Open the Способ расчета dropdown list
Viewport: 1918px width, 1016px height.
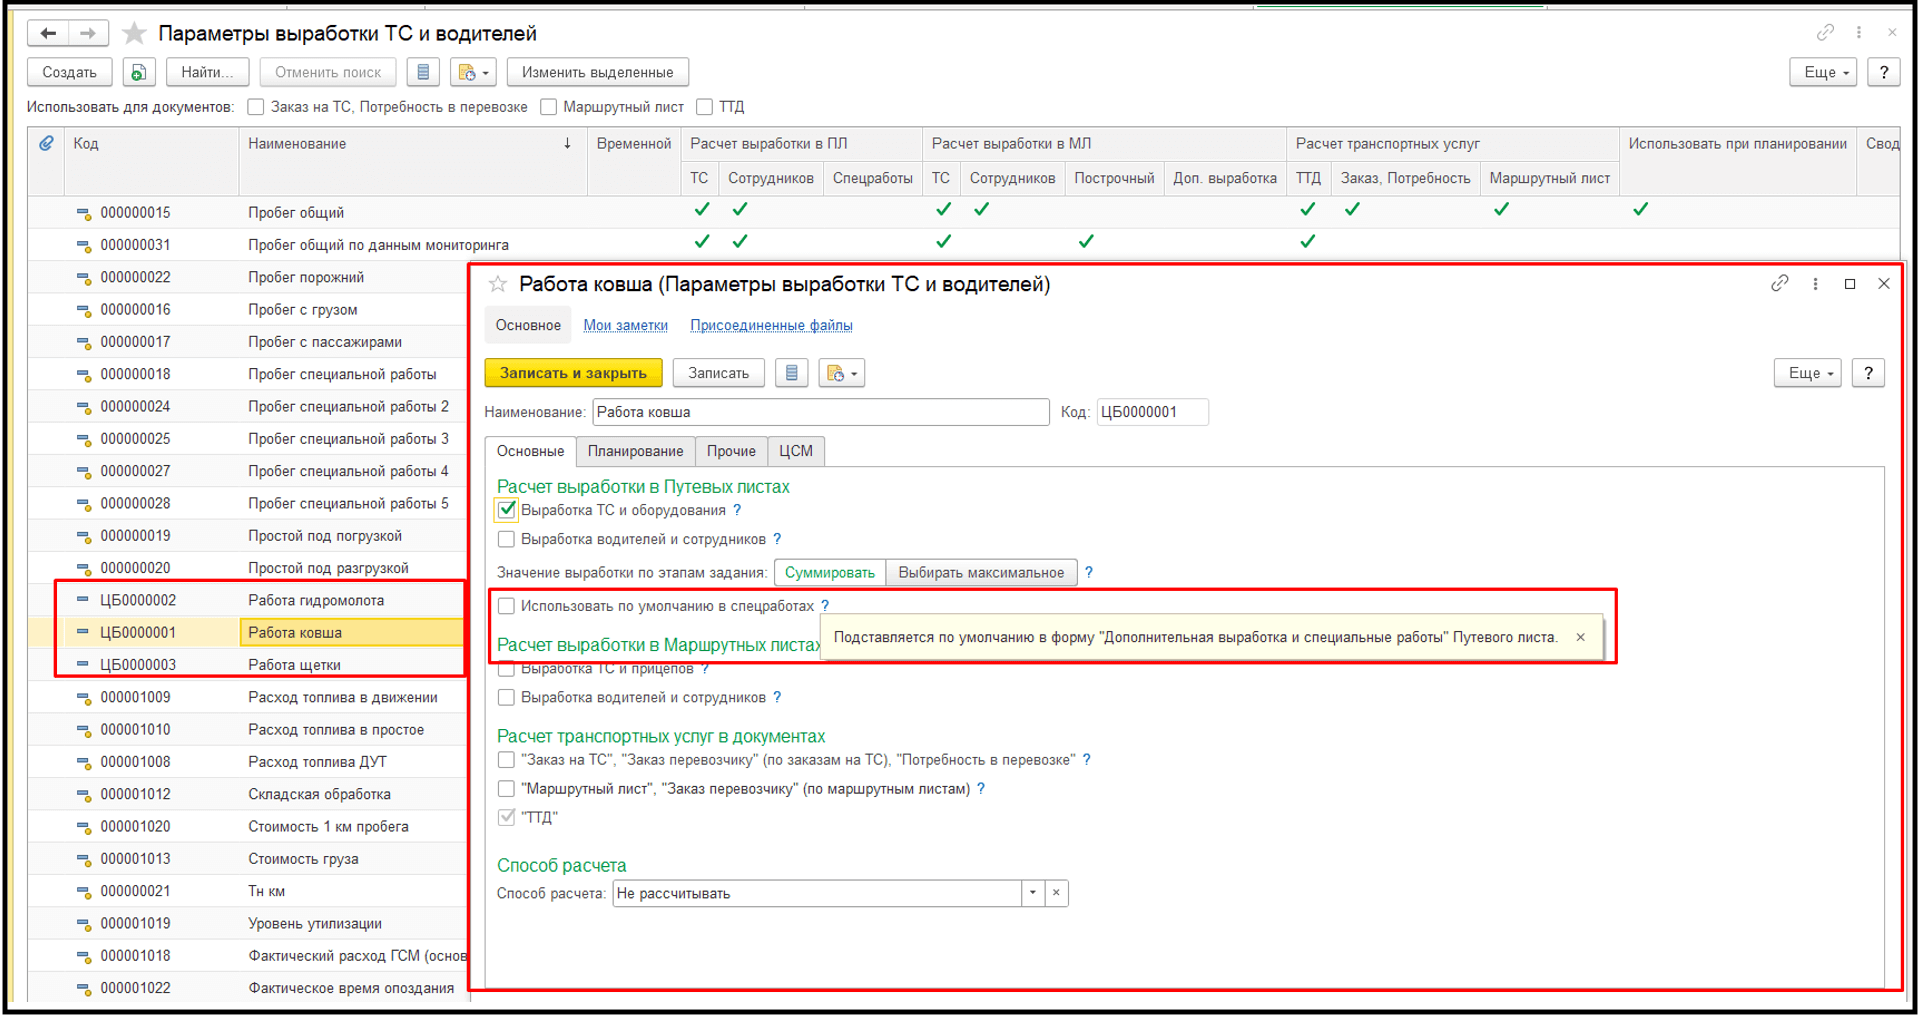1032,893
